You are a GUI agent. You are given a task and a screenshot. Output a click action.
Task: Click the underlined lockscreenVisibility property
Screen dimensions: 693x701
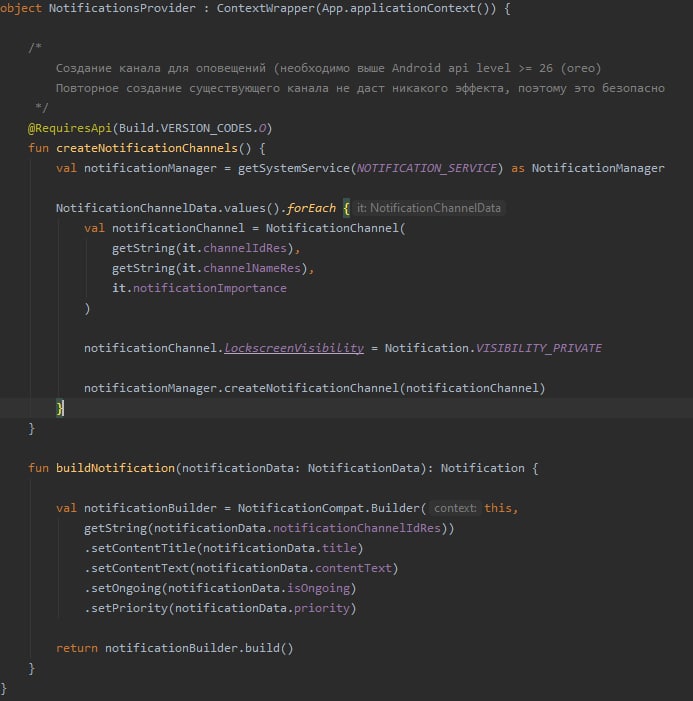pyautogui.click(x=294, y=348)
